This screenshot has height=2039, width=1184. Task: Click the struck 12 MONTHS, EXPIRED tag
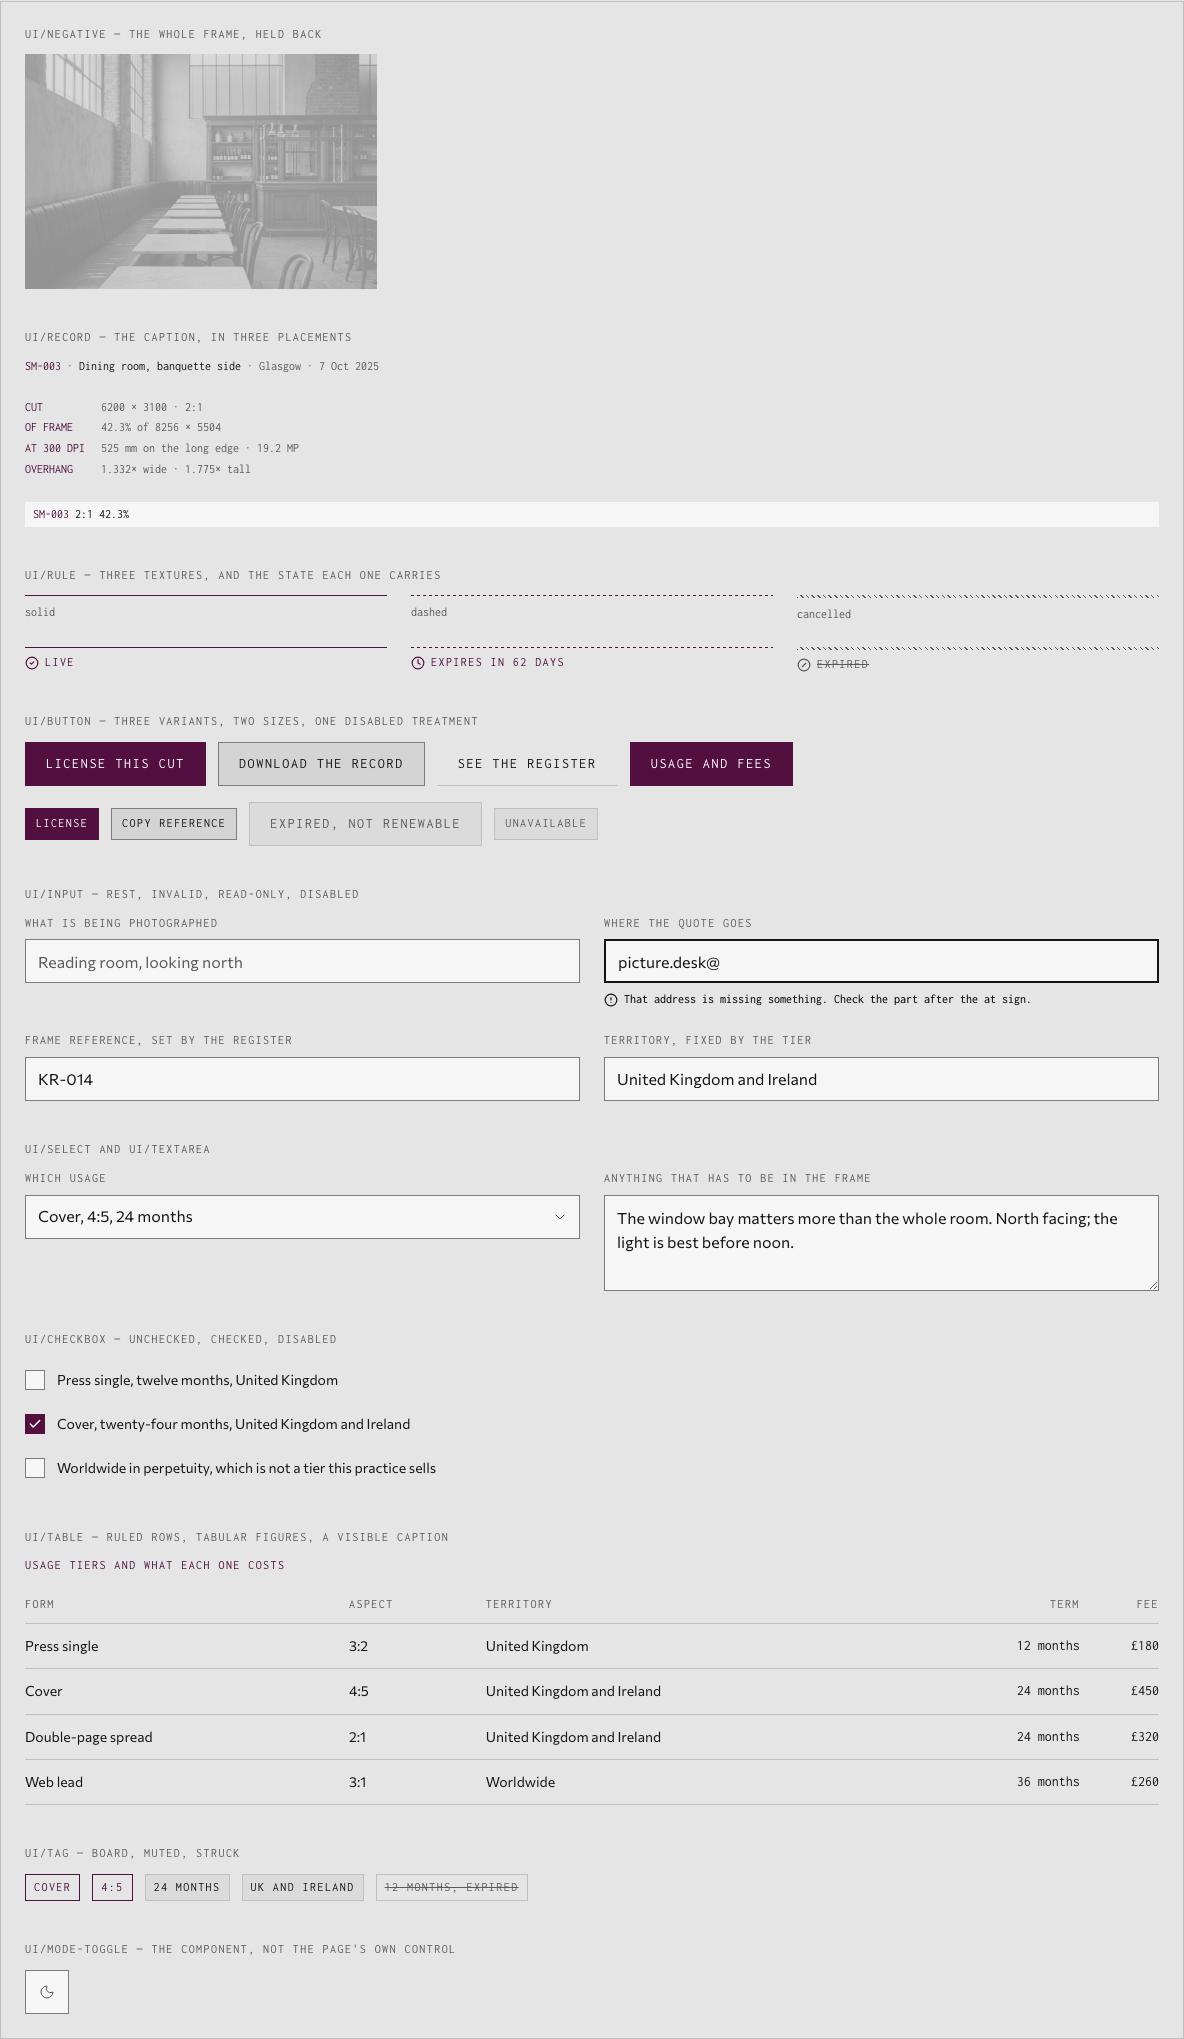click(452, 1887)
